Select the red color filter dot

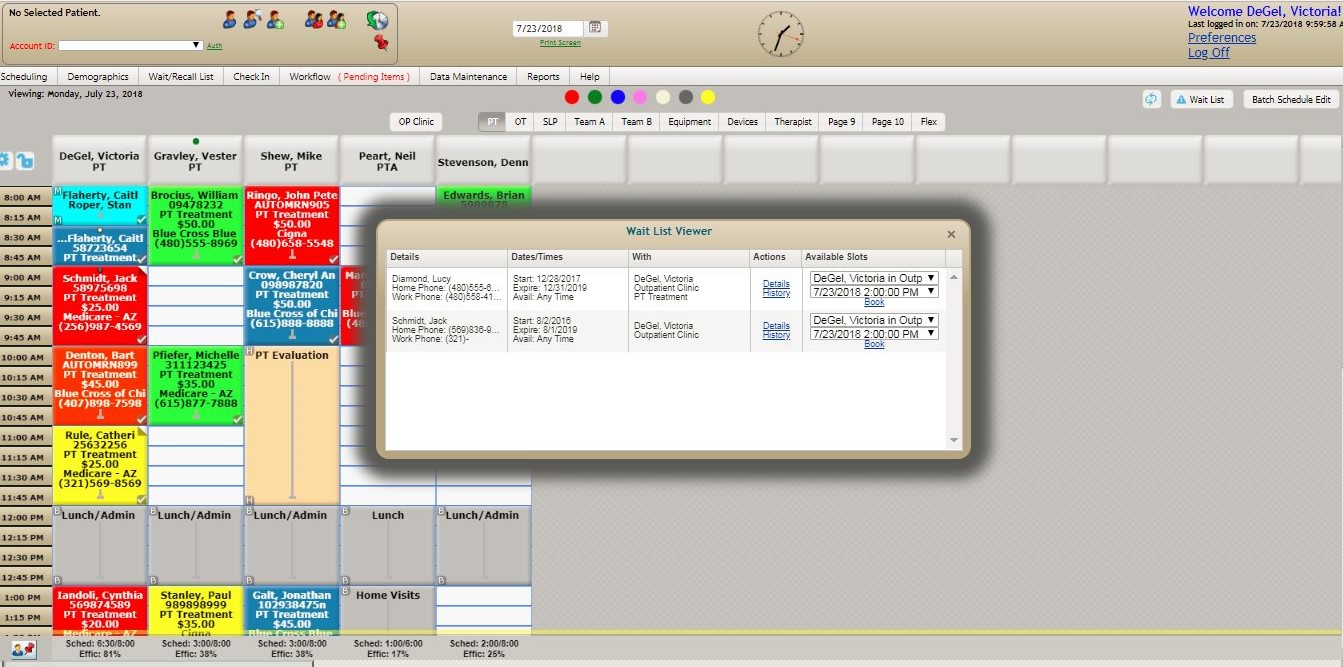tap(572, 97)
